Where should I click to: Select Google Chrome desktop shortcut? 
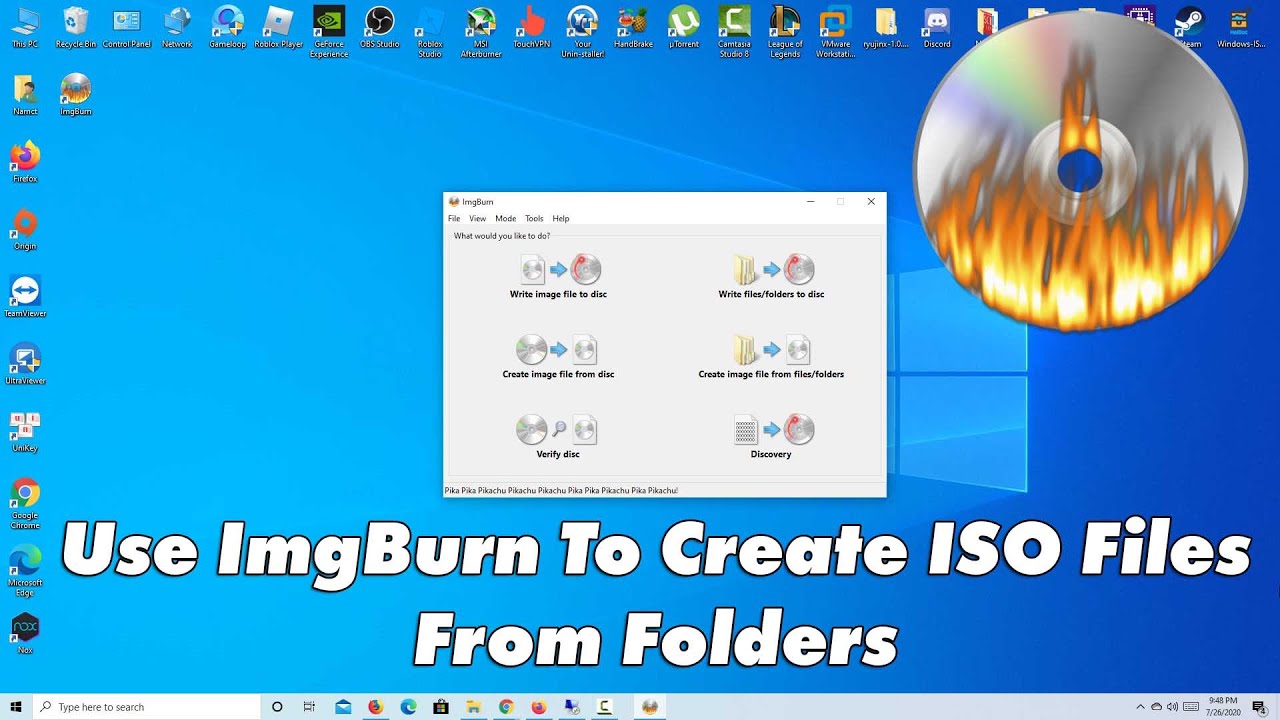pyautogui.click(x=25, y=503)
